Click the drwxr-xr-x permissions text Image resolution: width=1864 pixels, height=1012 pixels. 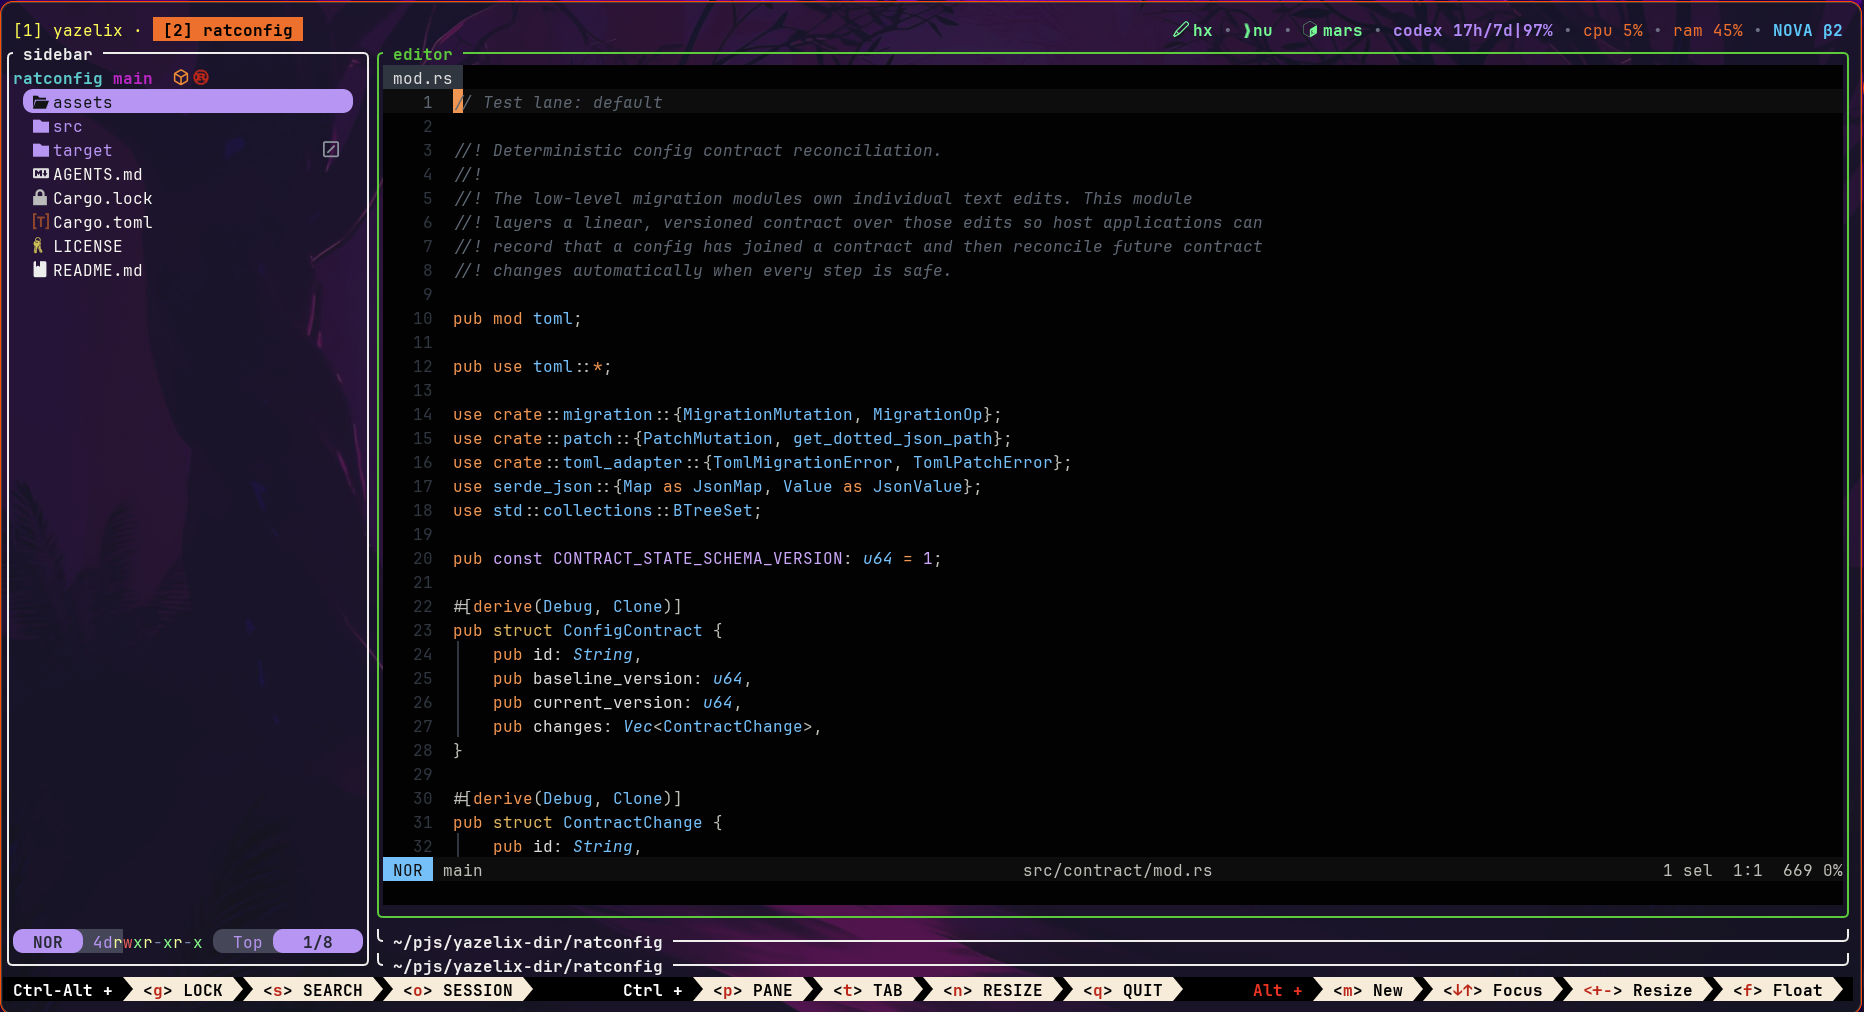(153, 942)
